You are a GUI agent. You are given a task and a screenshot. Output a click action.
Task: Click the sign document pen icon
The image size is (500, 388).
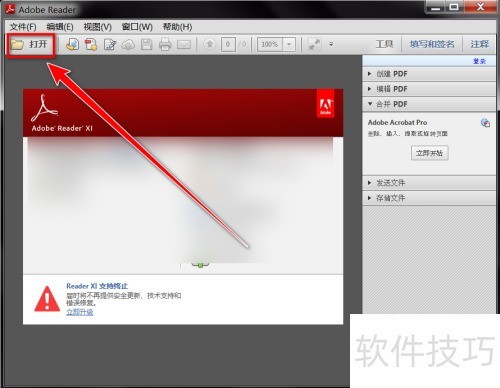point(109,44)
